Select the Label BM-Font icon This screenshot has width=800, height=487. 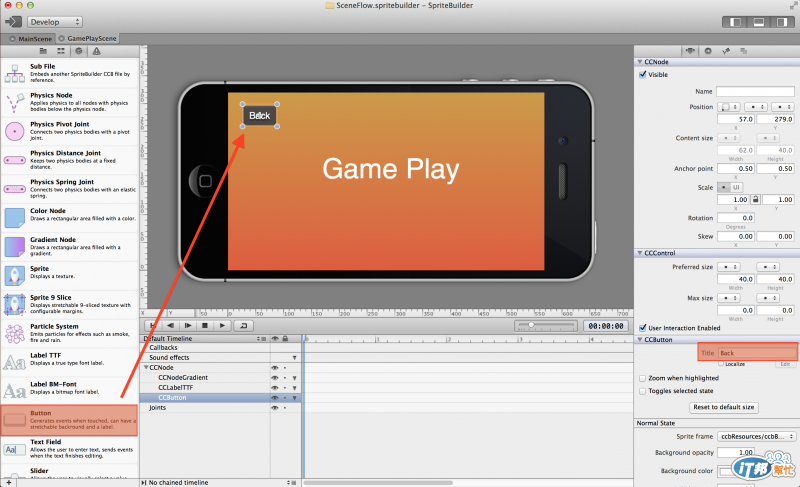[x=14, y=392]
